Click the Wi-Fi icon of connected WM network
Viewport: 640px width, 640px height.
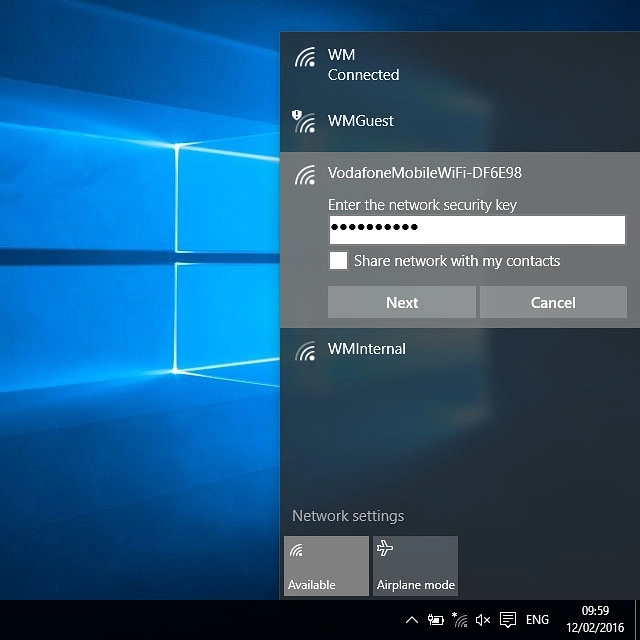coord(305,59)
